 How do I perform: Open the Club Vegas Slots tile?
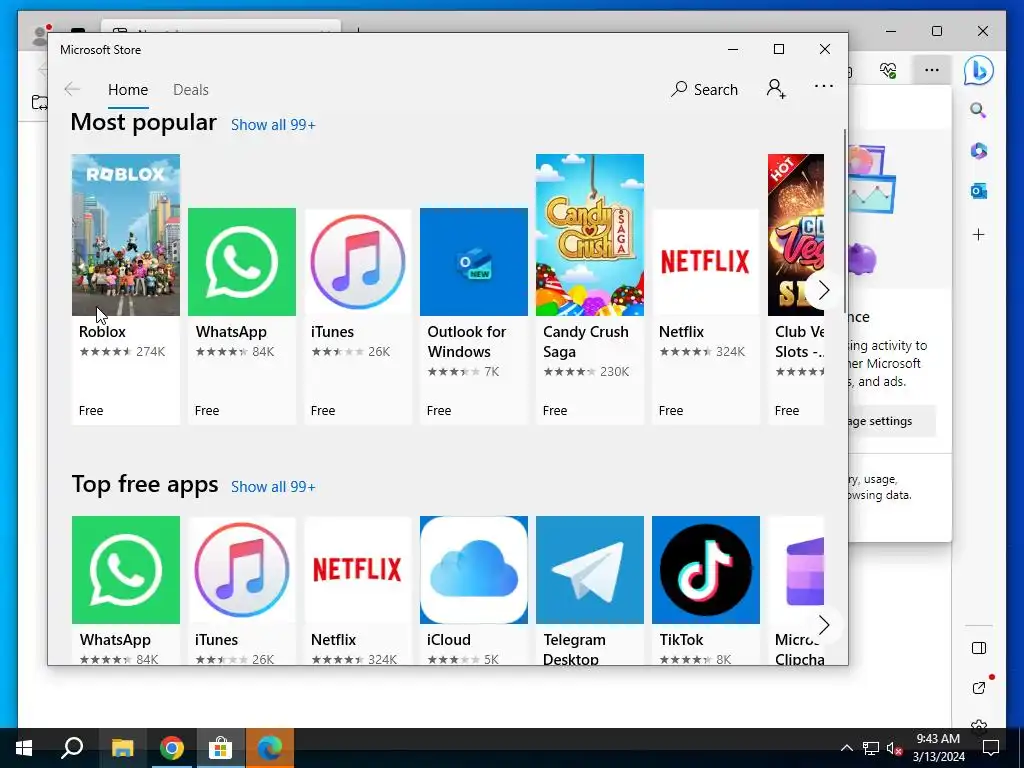[796, 289]
